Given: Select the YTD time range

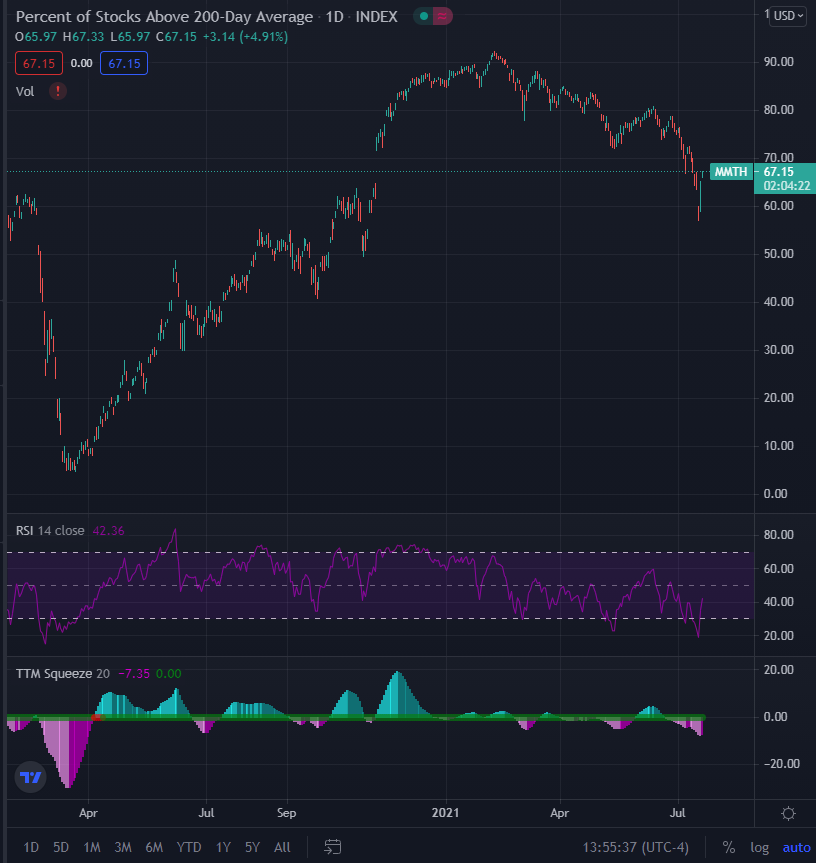Looking at the screenshot, I should 189,847.
